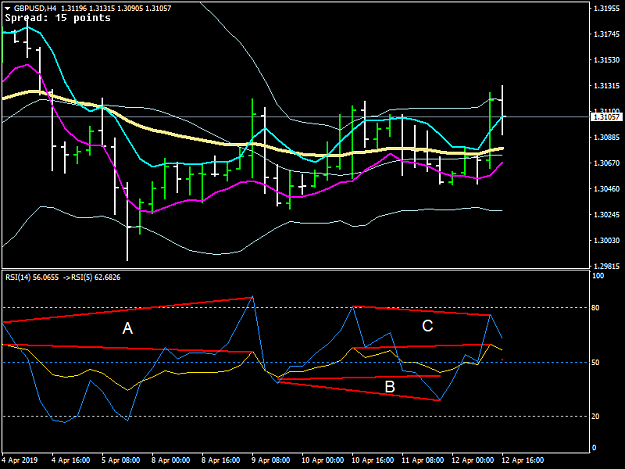Click price scale value 1.31745
Screen dimensions: 625x469
click(x=606, y=34)
